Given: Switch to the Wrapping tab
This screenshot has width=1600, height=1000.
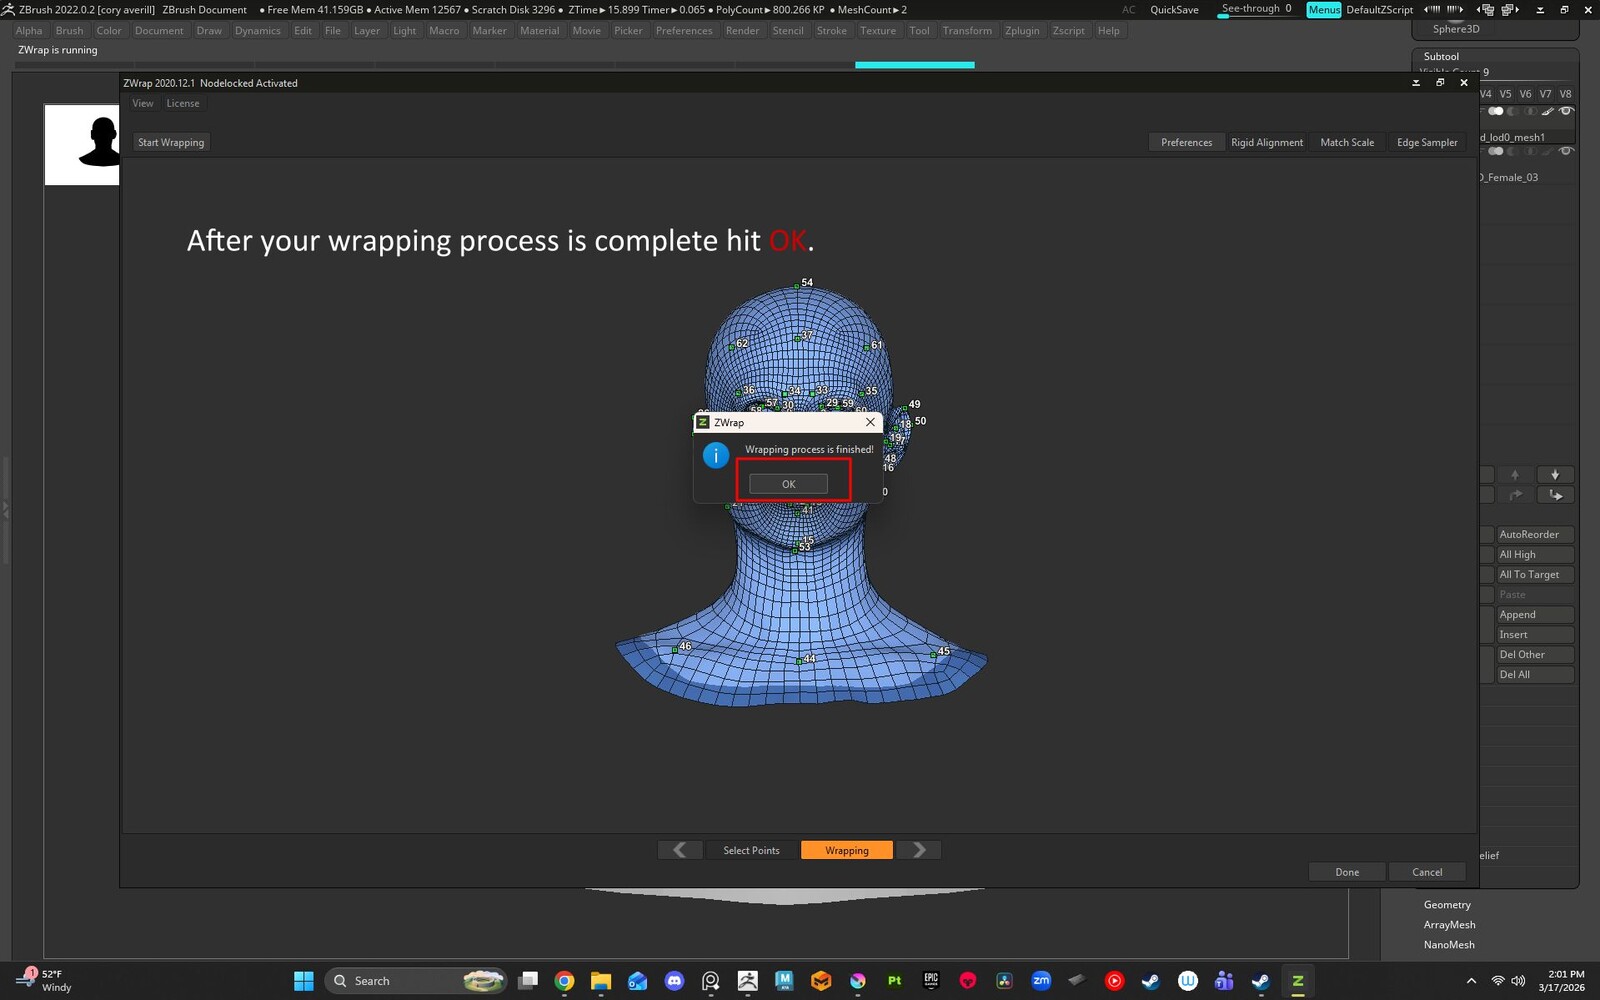Looking at the screenshot, I should pyautogui.click(x=846, y=850).
